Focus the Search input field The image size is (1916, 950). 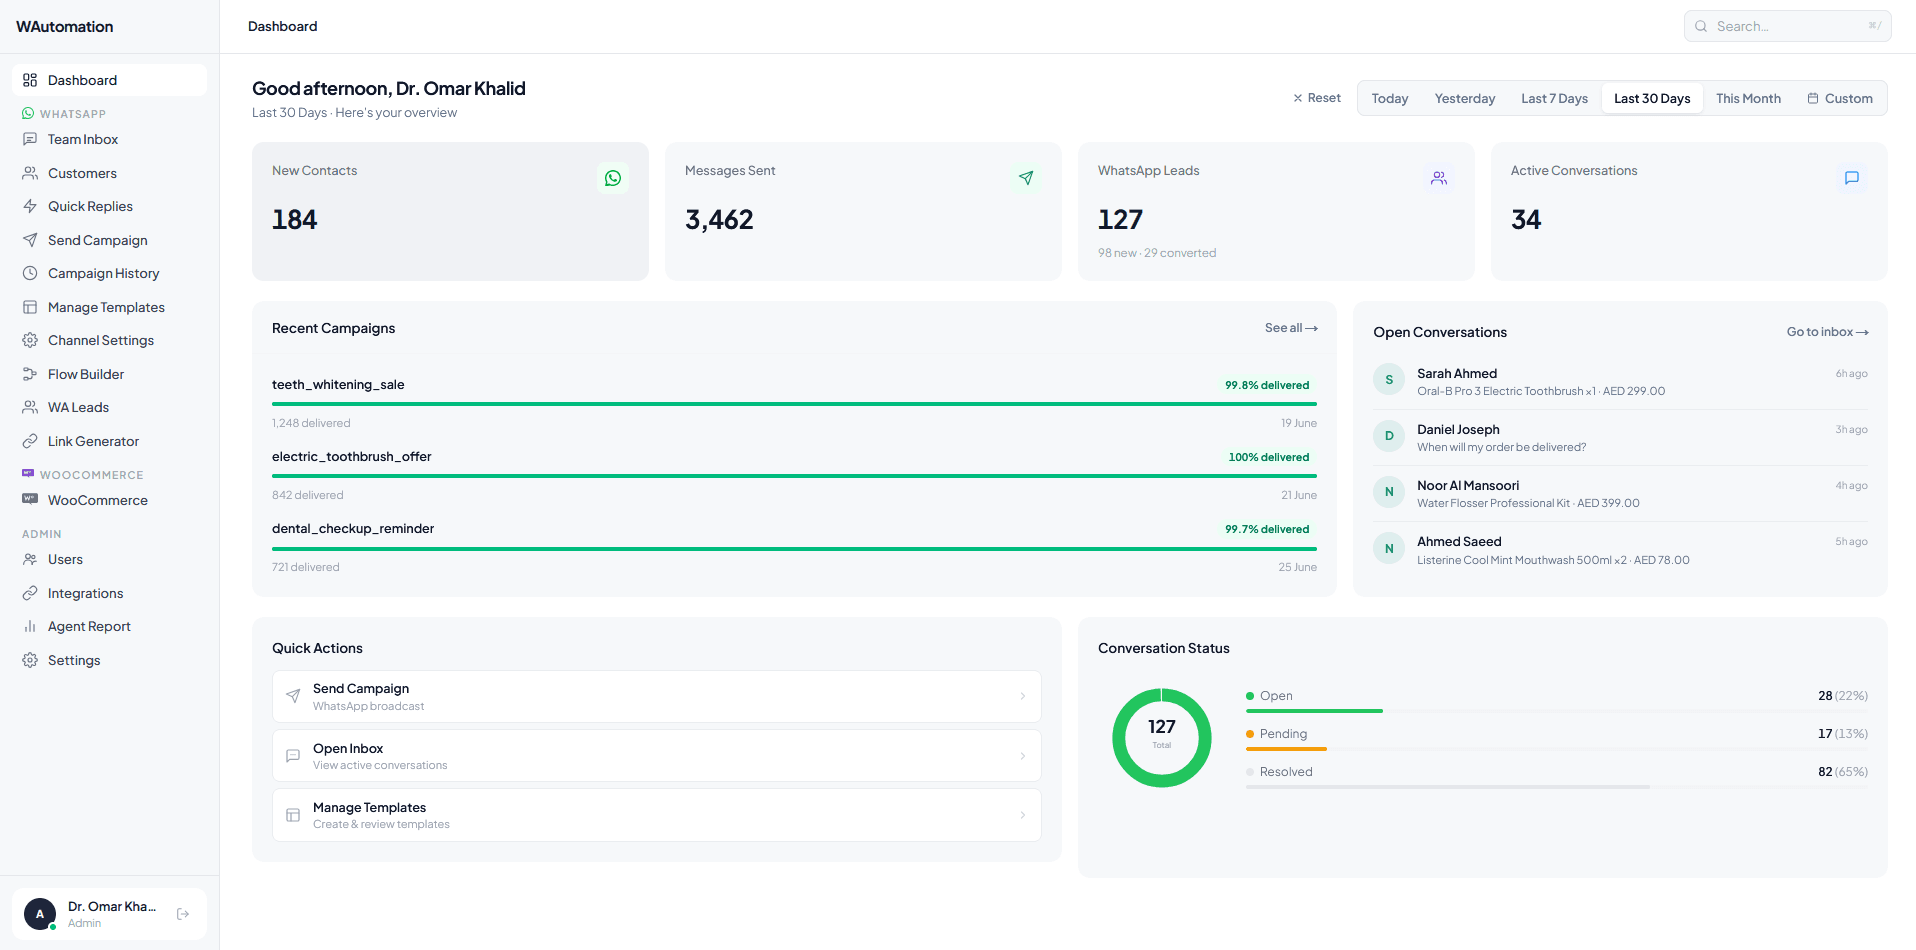[x=1788, y=26]
